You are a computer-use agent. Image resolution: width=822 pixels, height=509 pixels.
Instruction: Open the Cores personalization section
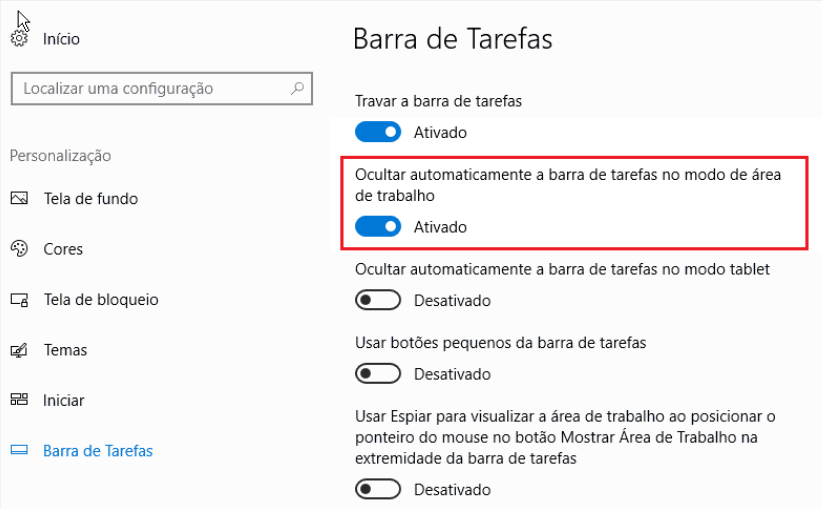63,249
